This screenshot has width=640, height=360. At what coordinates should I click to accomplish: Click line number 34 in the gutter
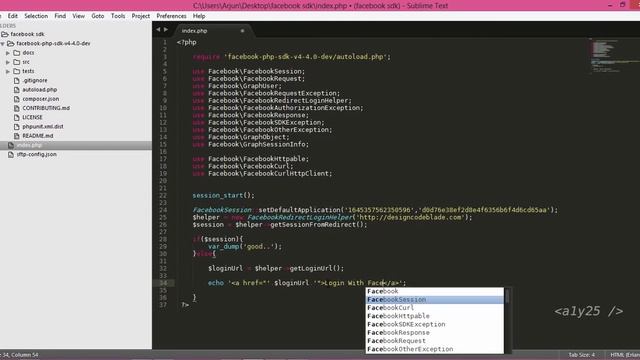pos(163,283)
